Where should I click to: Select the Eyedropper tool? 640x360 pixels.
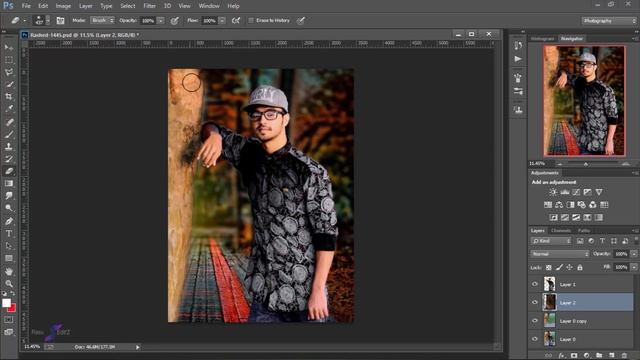point(9,109)
